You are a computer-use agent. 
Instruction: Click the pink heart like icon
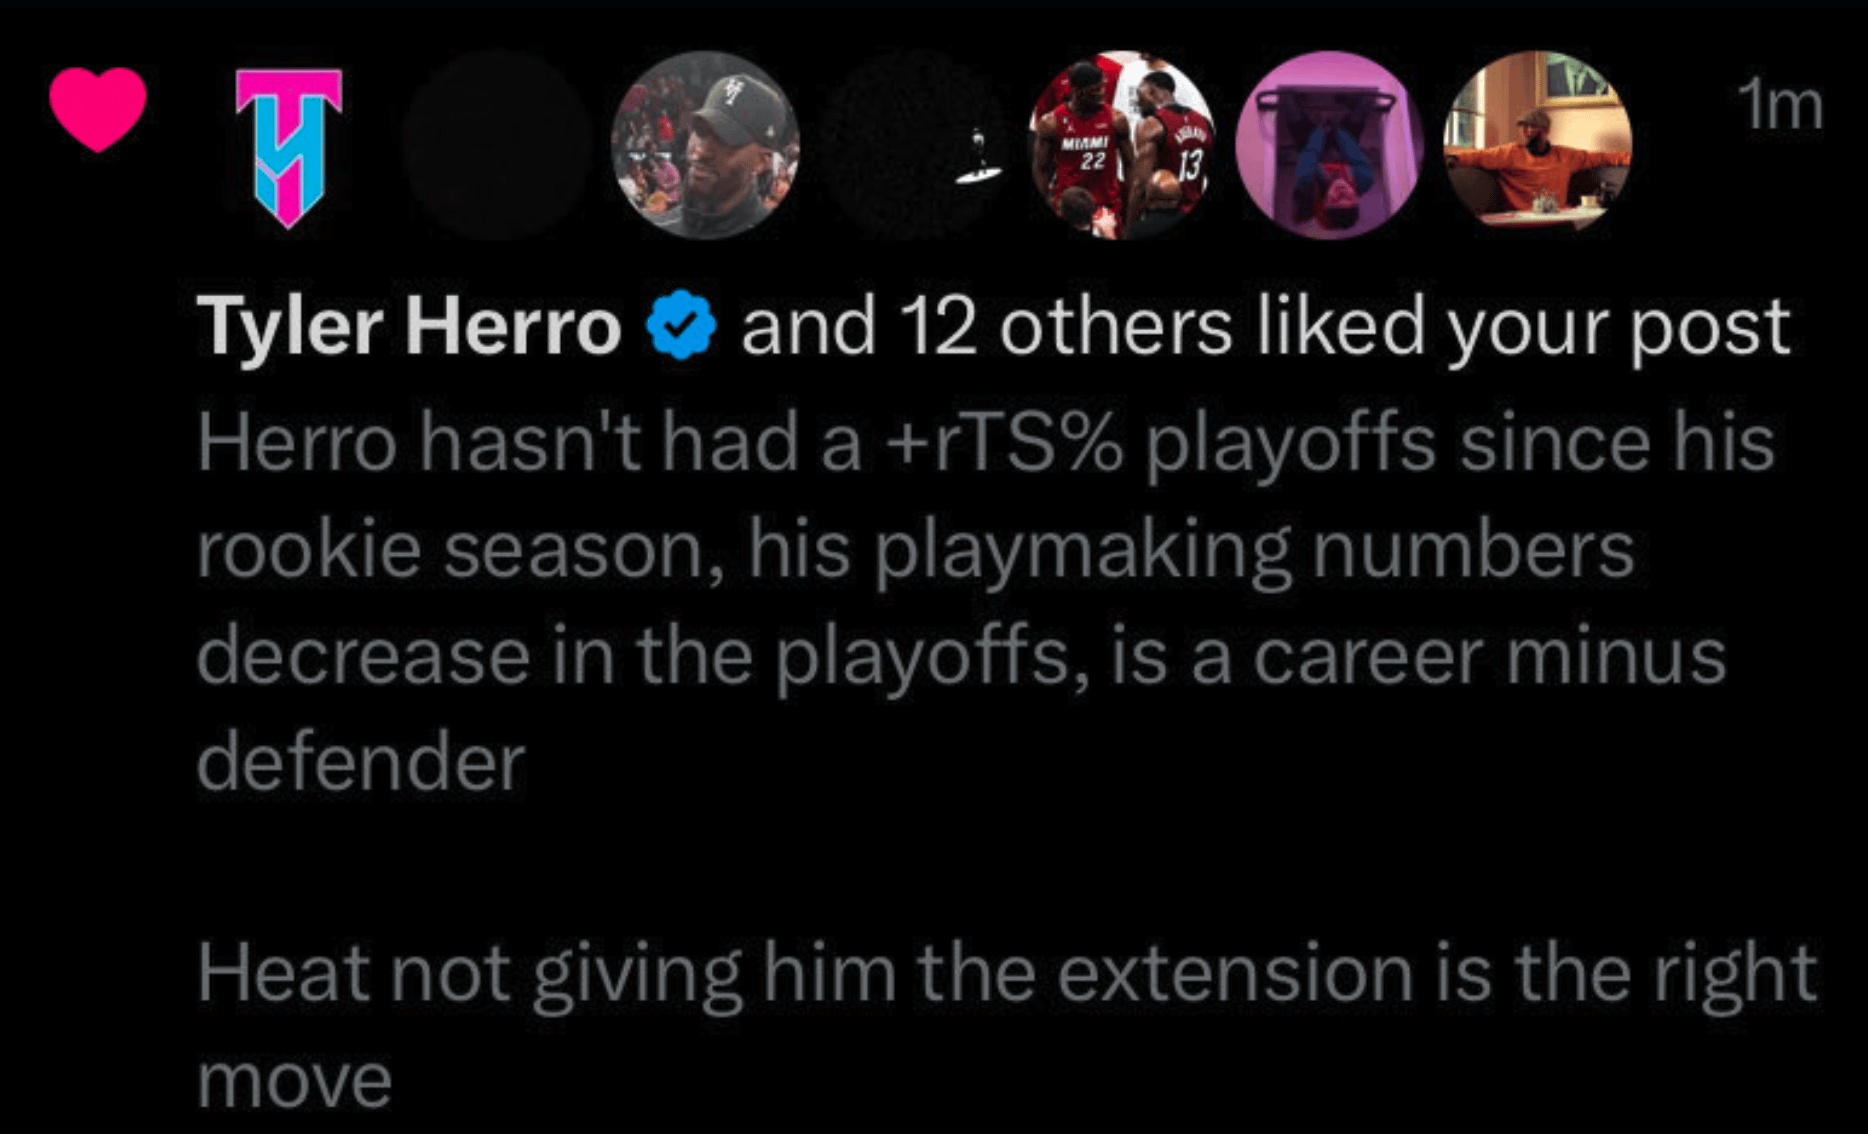point(98,108)
